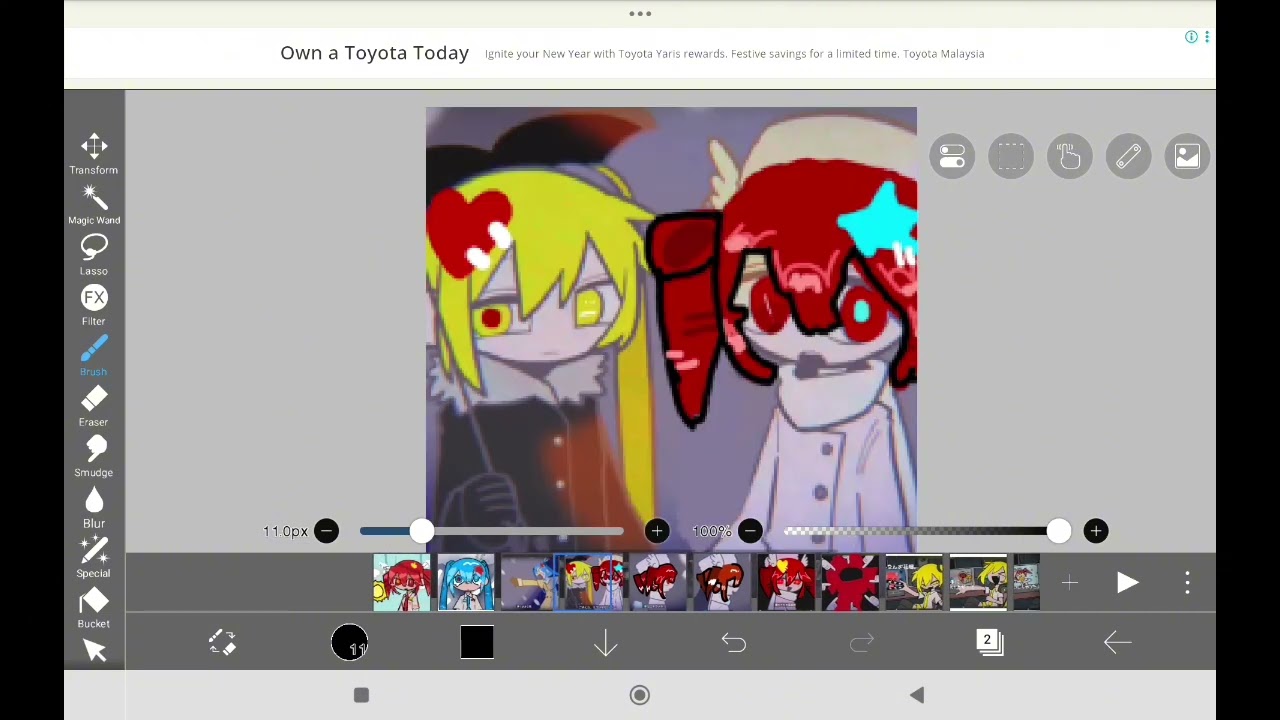Select the Magic Wand tool

94,204
